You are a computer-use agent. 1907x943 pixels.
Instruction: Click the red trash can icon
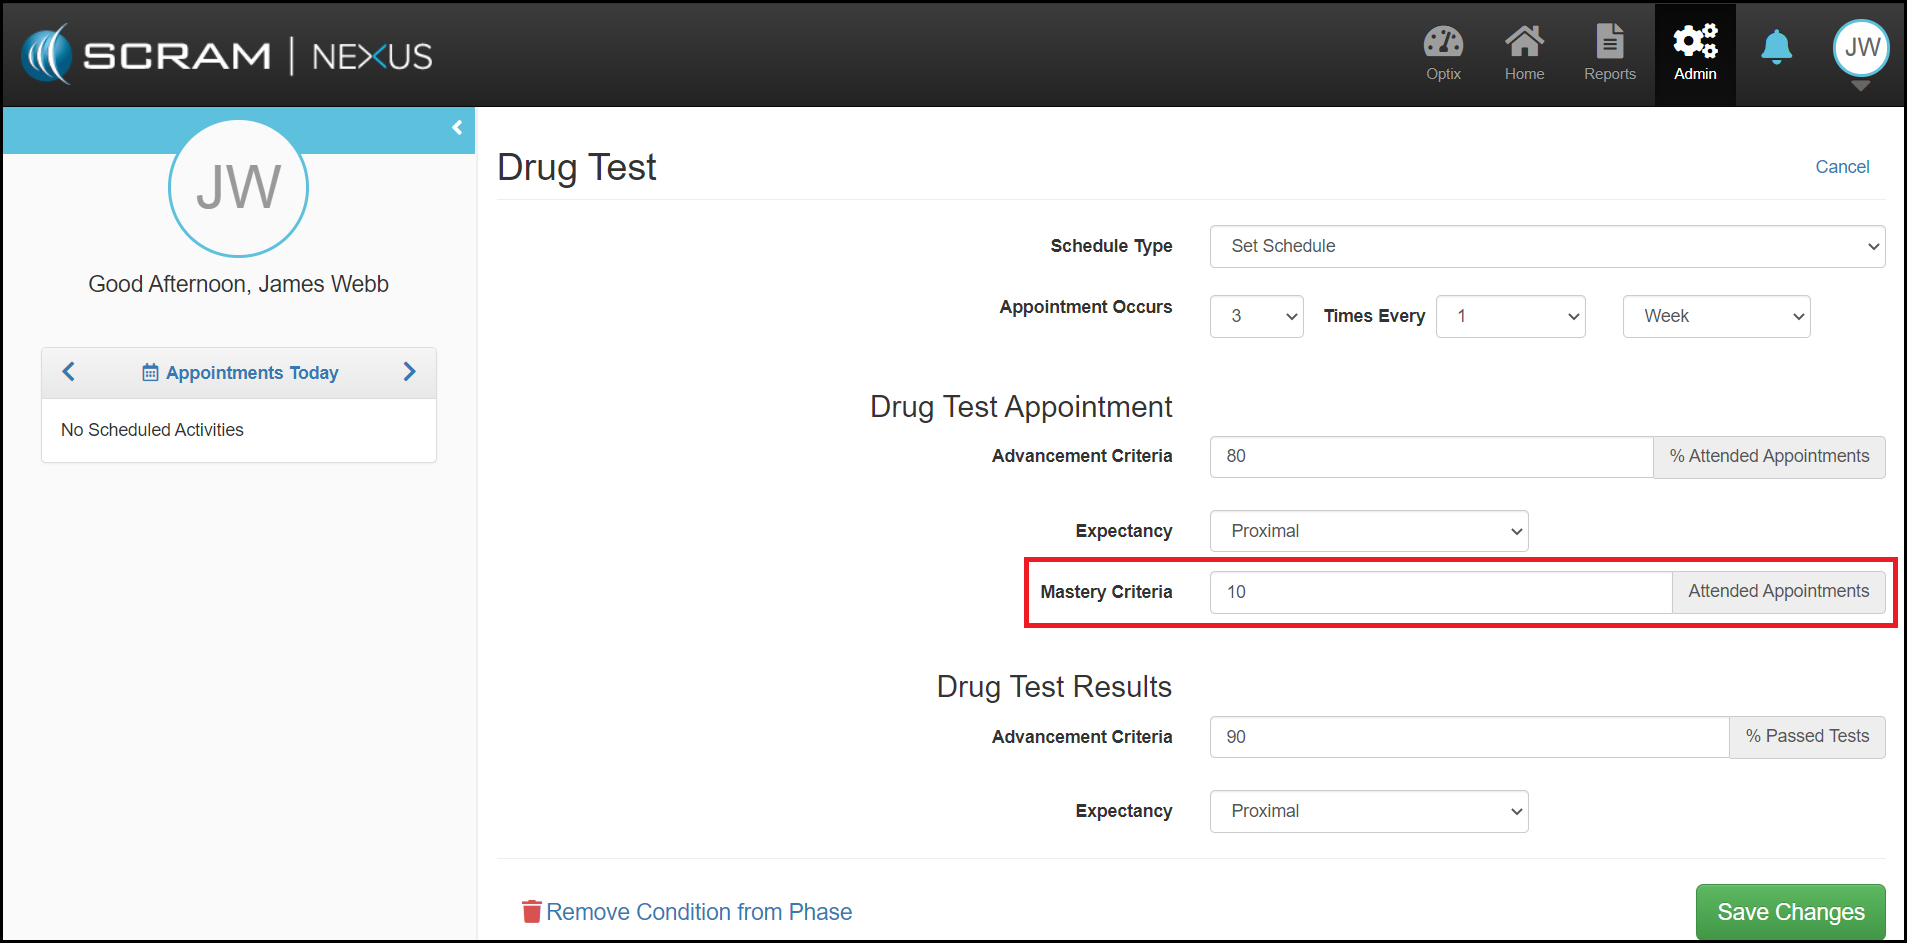point(531,911)
